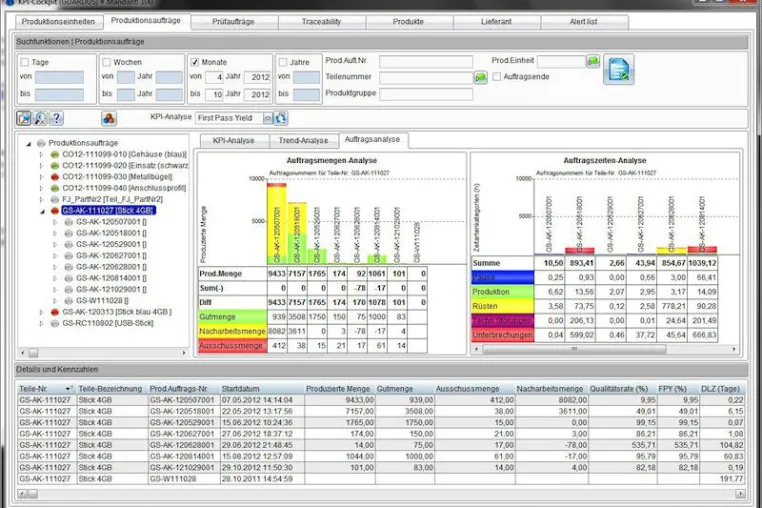Switch to the KPI-Analyse sub-tab
Viewport: 762px width, 508px height.
click(234, 140)
